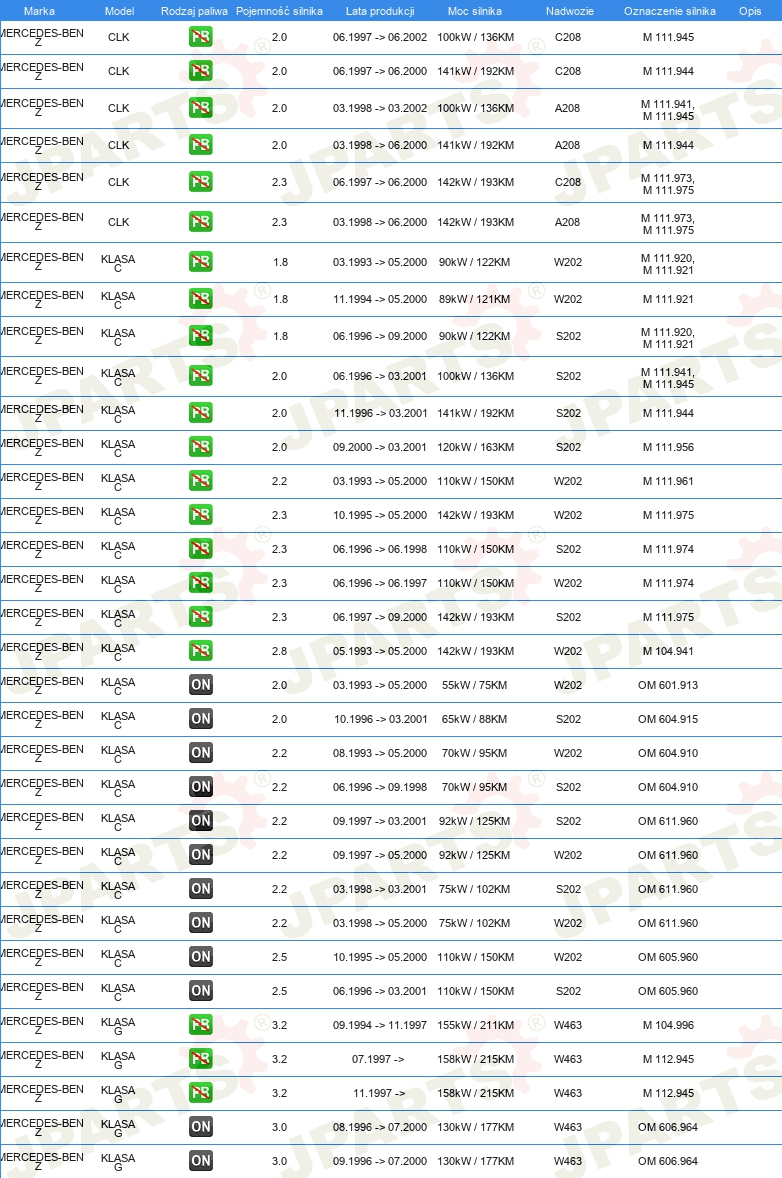Click the engine capacity value '2.8'
Viewport: 782px width, 1178px height.
tap(279, 651)
